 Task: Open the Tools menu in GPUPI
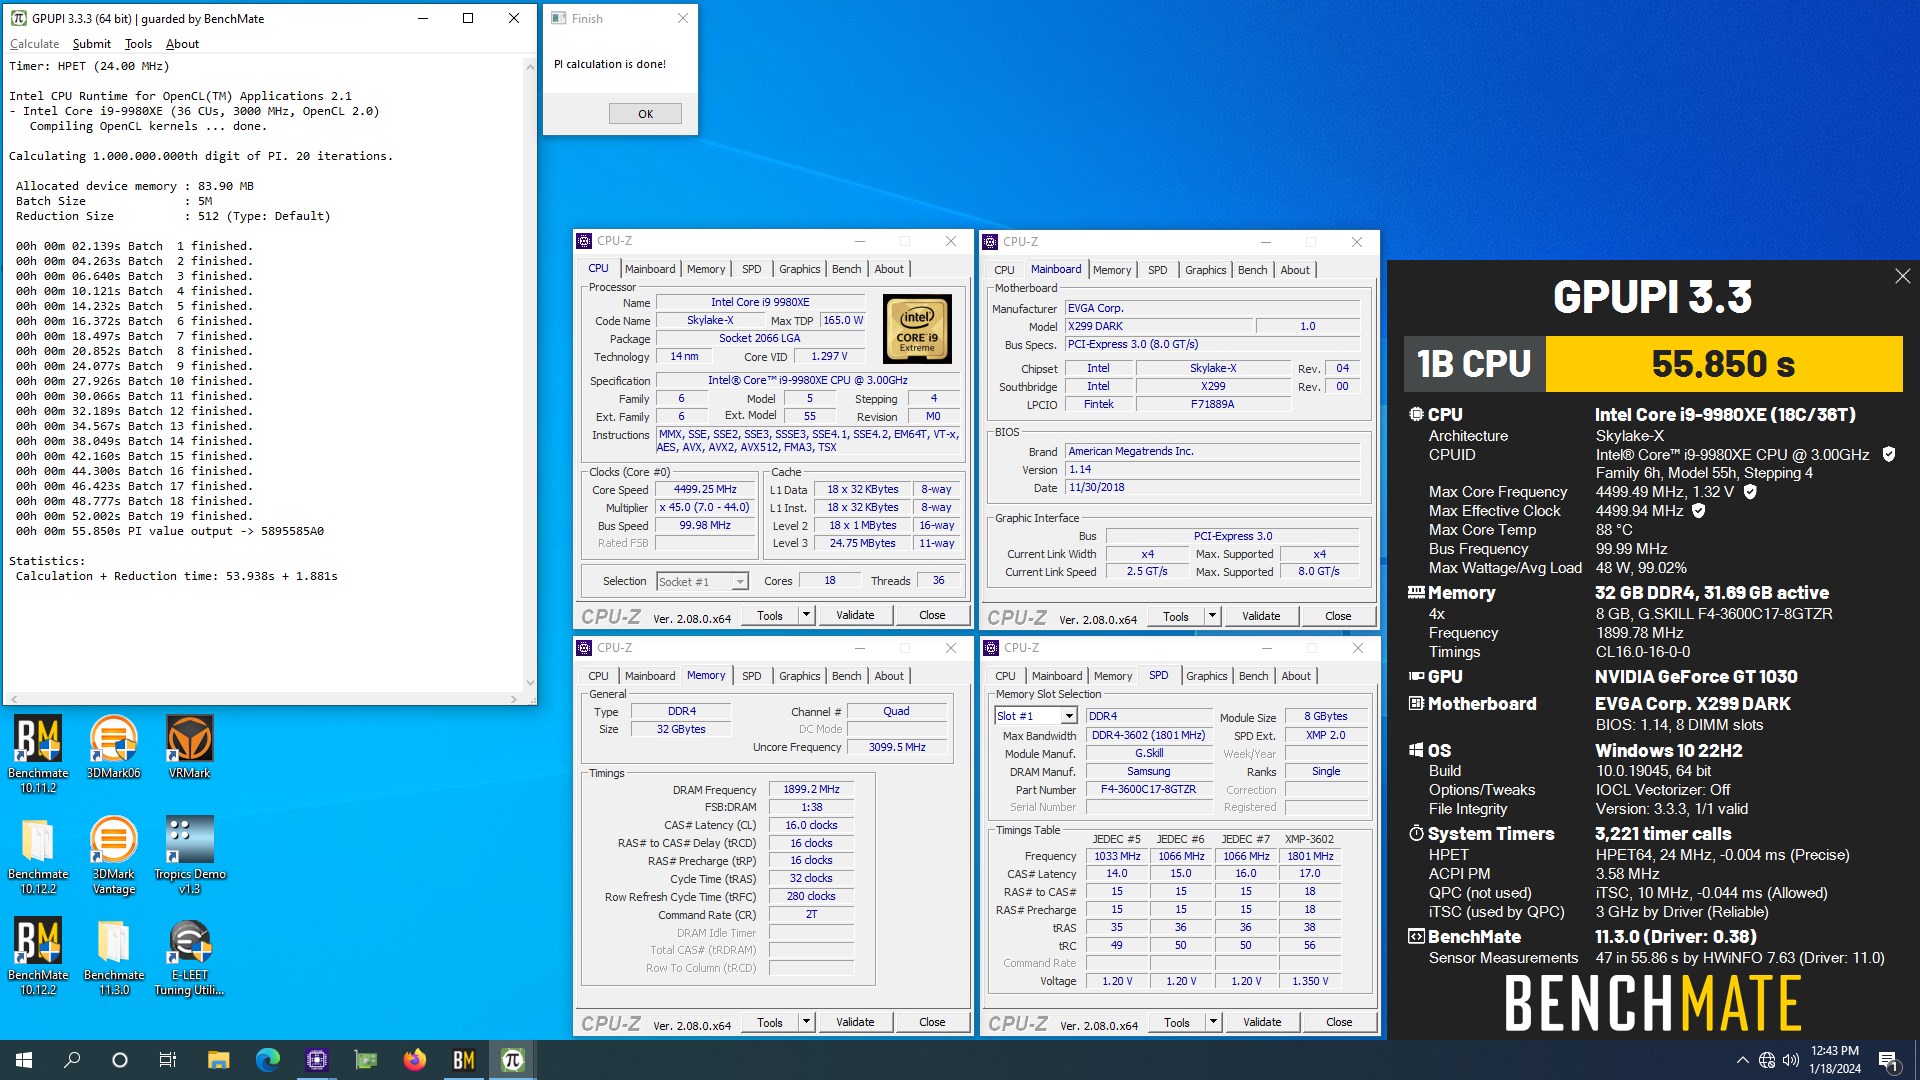(x=138, y=44)
